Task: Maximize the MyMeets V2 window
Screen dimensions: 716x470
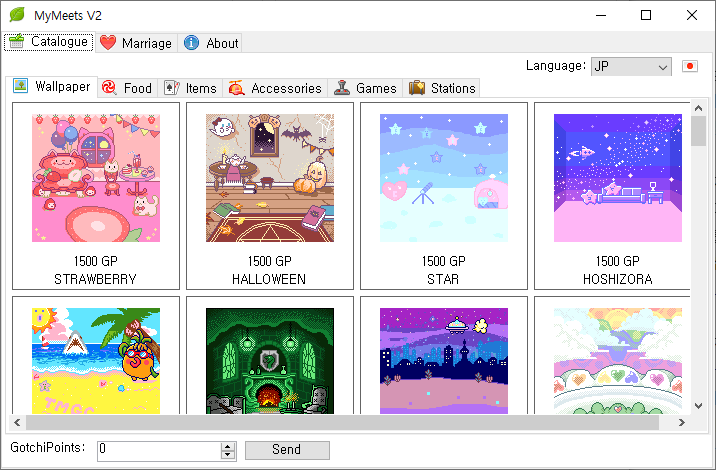Action: (x=646, y=15)
